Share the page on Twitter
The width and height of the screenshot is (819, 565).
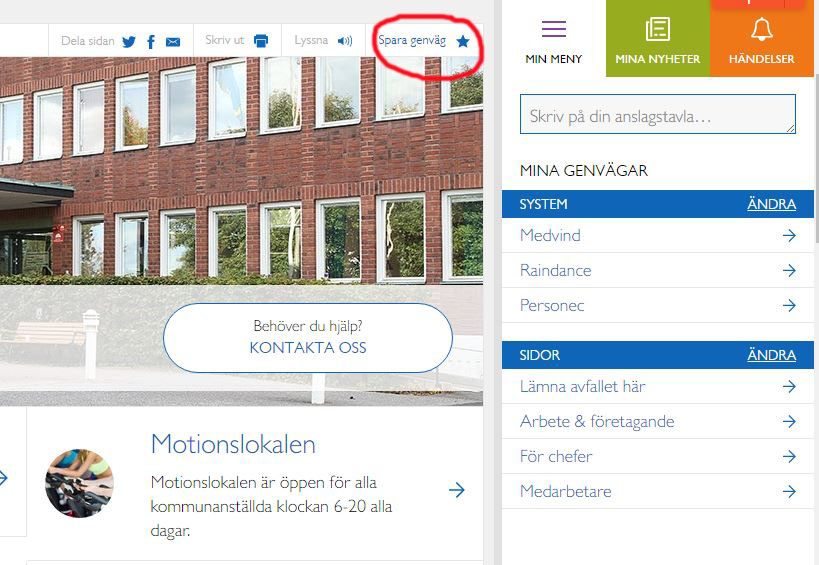128,42
